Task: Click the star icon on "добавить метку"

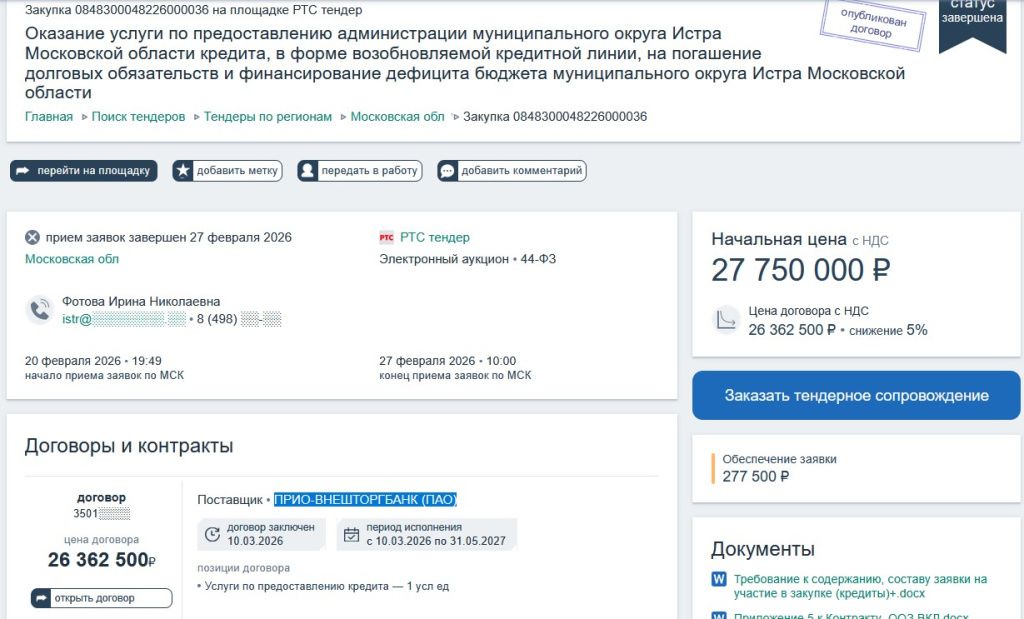Action: (x=182, y=170)
